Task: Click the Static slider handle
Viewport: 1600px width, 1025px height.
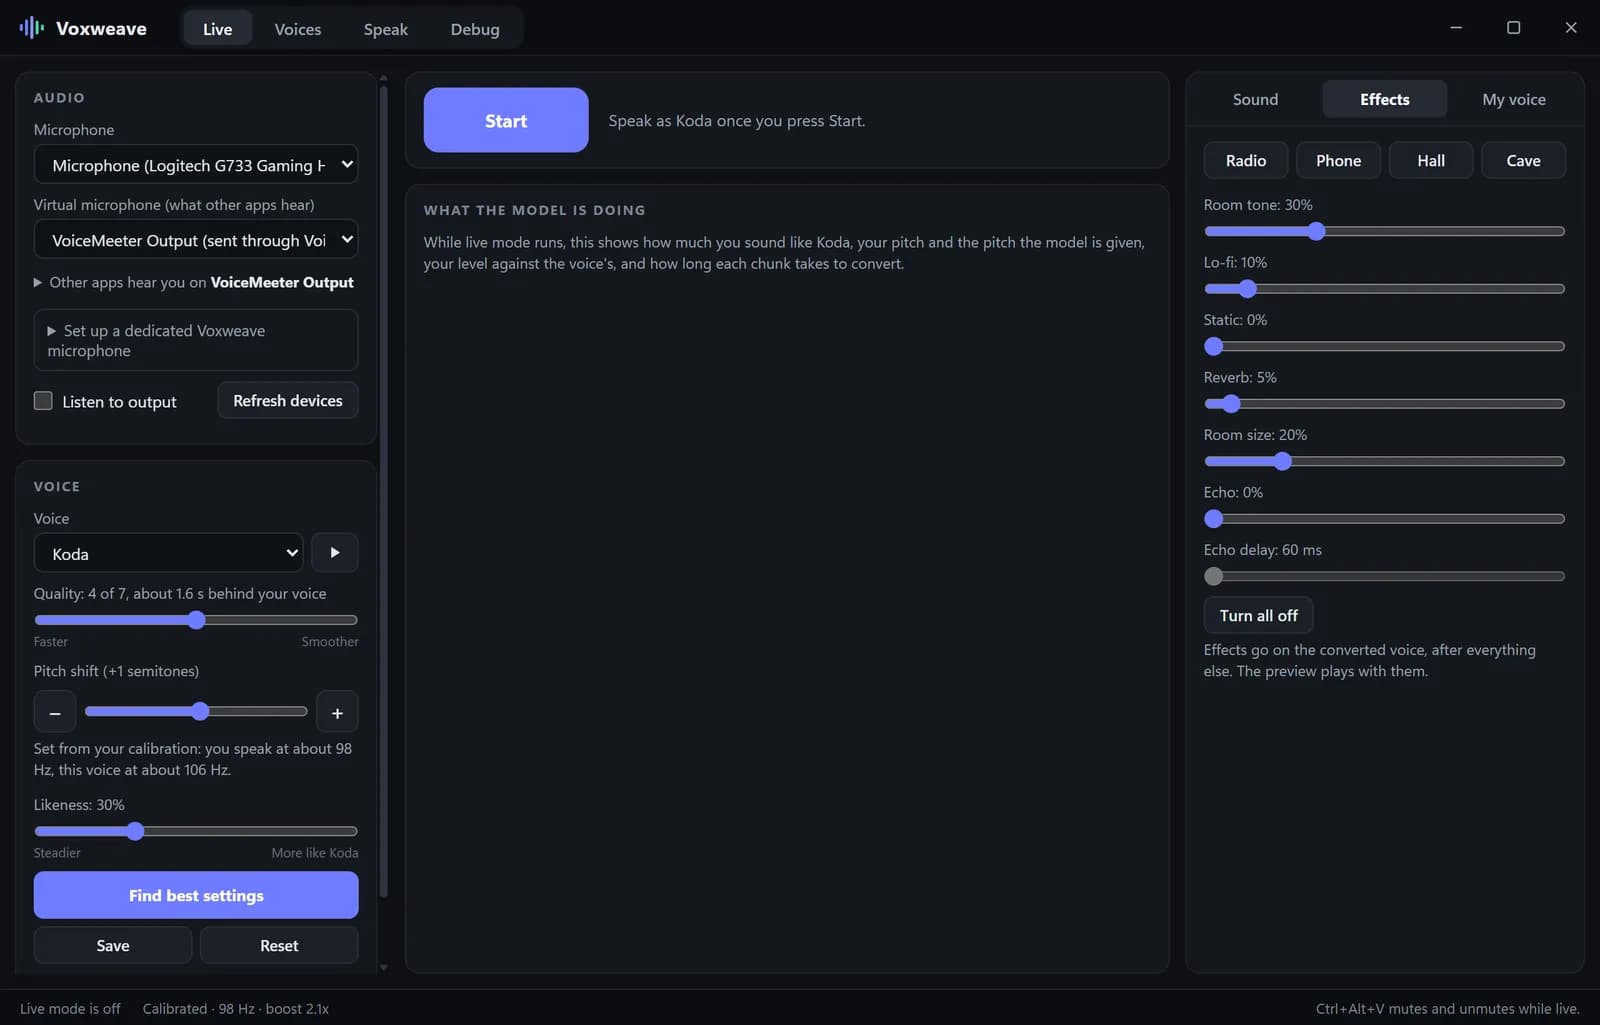Action: (1214, 346)
